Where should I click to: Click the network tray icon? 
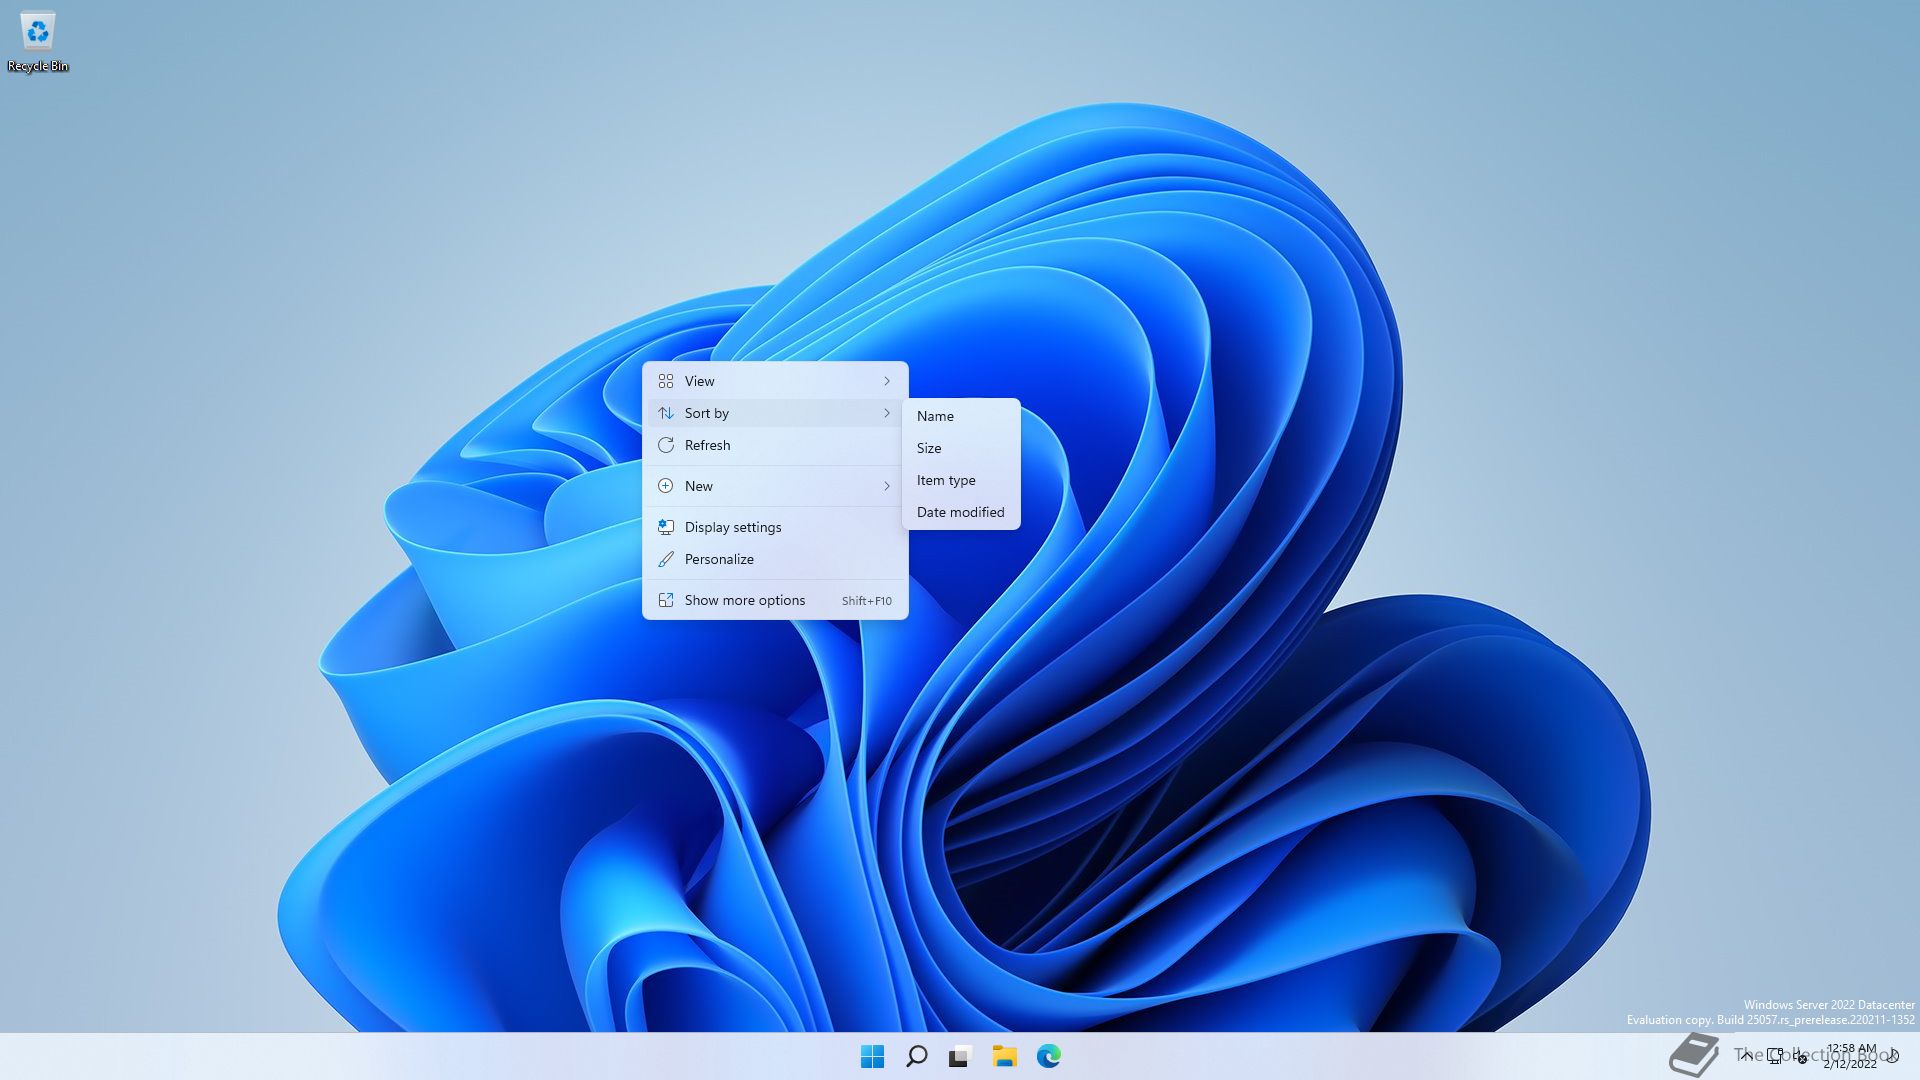(1775, 1056)
